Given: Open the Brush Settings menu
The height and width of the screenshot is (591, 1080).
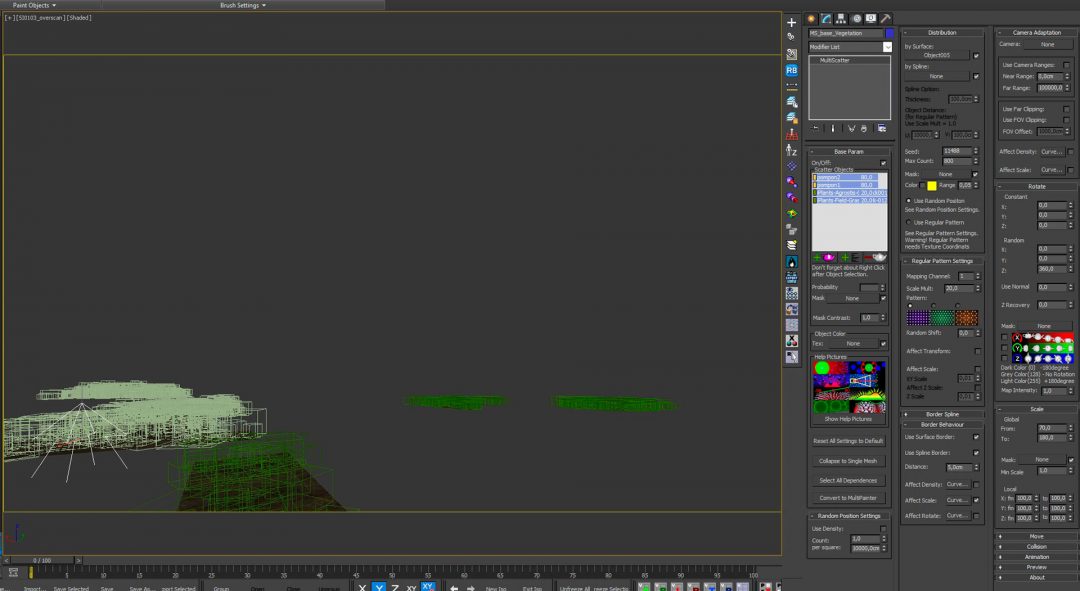Looking at the screenshot, I should [x=240, y=4].
